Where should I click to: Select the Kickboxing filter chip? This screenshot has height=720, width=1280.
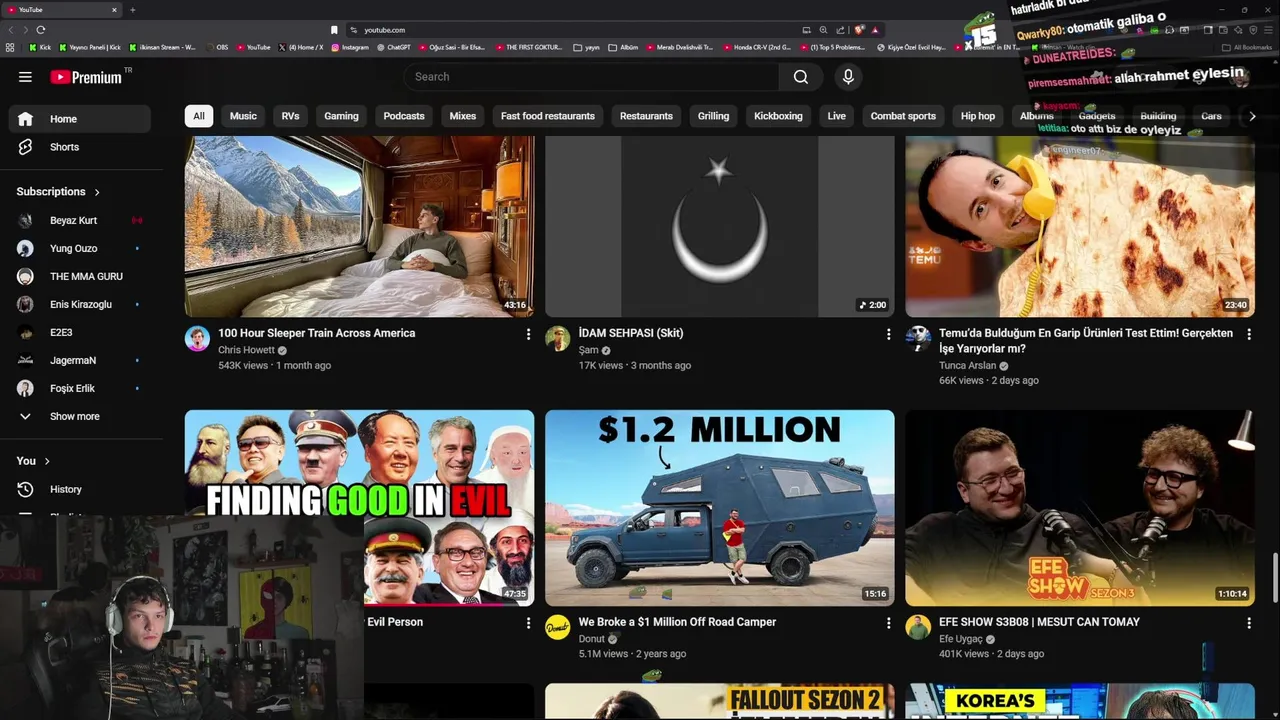778,116
